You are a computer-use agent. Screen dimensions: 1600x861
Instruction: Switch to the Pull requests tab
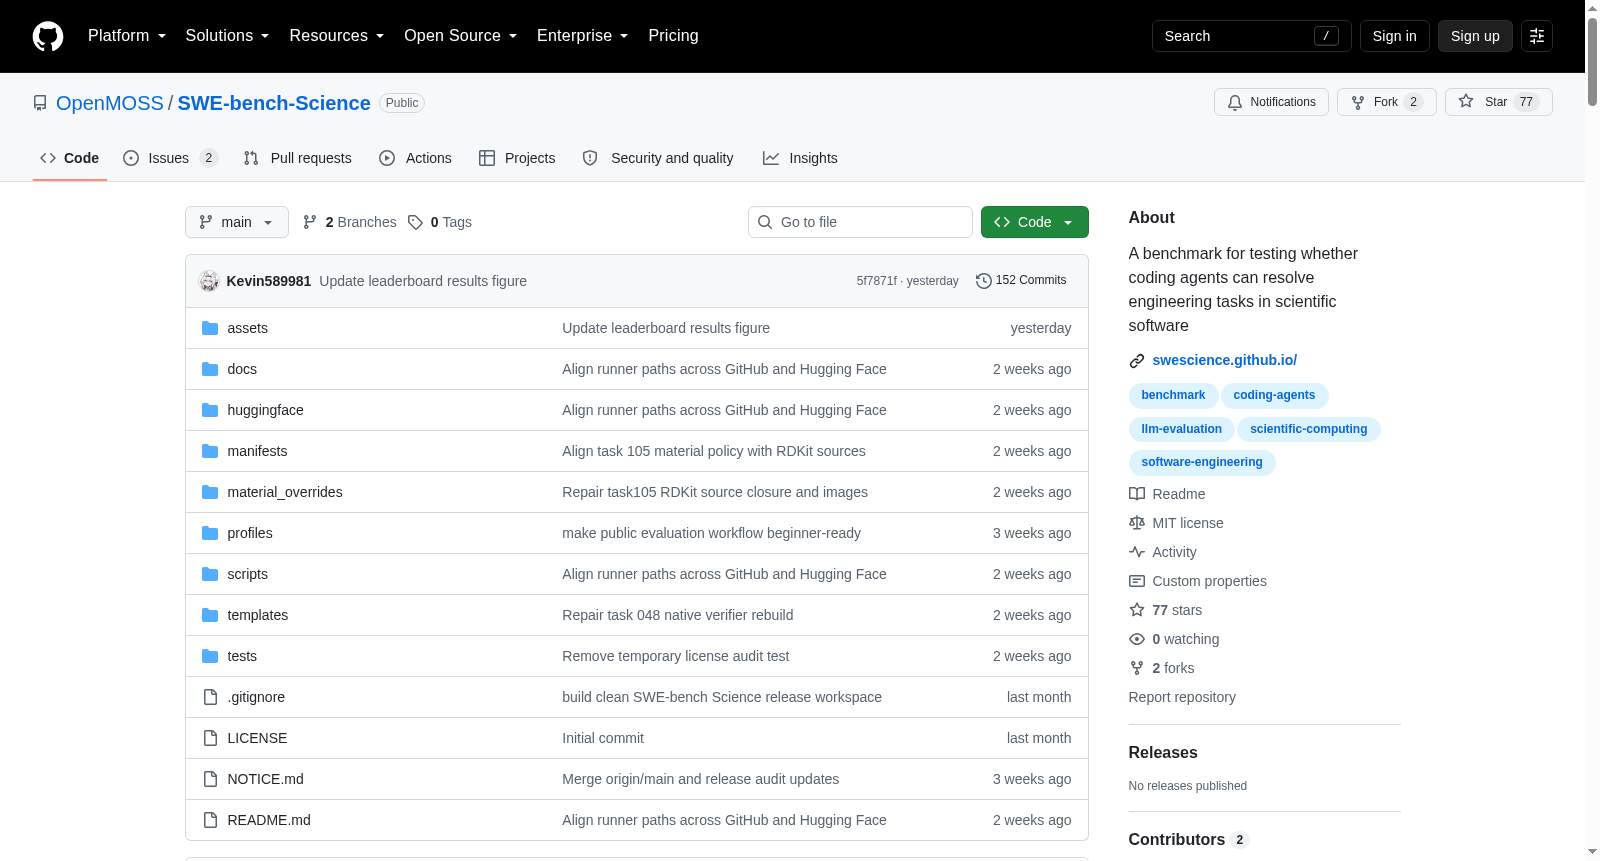coord(298,158)
